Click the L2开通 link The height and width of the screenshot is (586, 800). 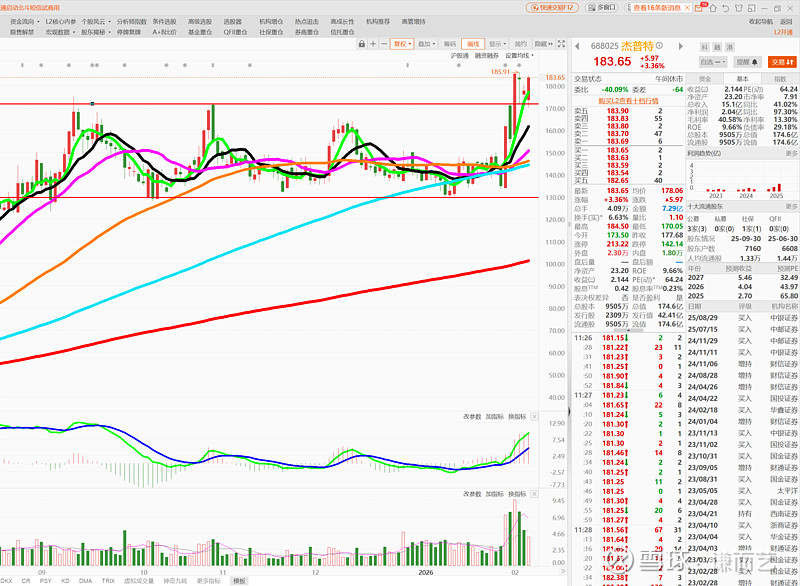coord(784,32)
